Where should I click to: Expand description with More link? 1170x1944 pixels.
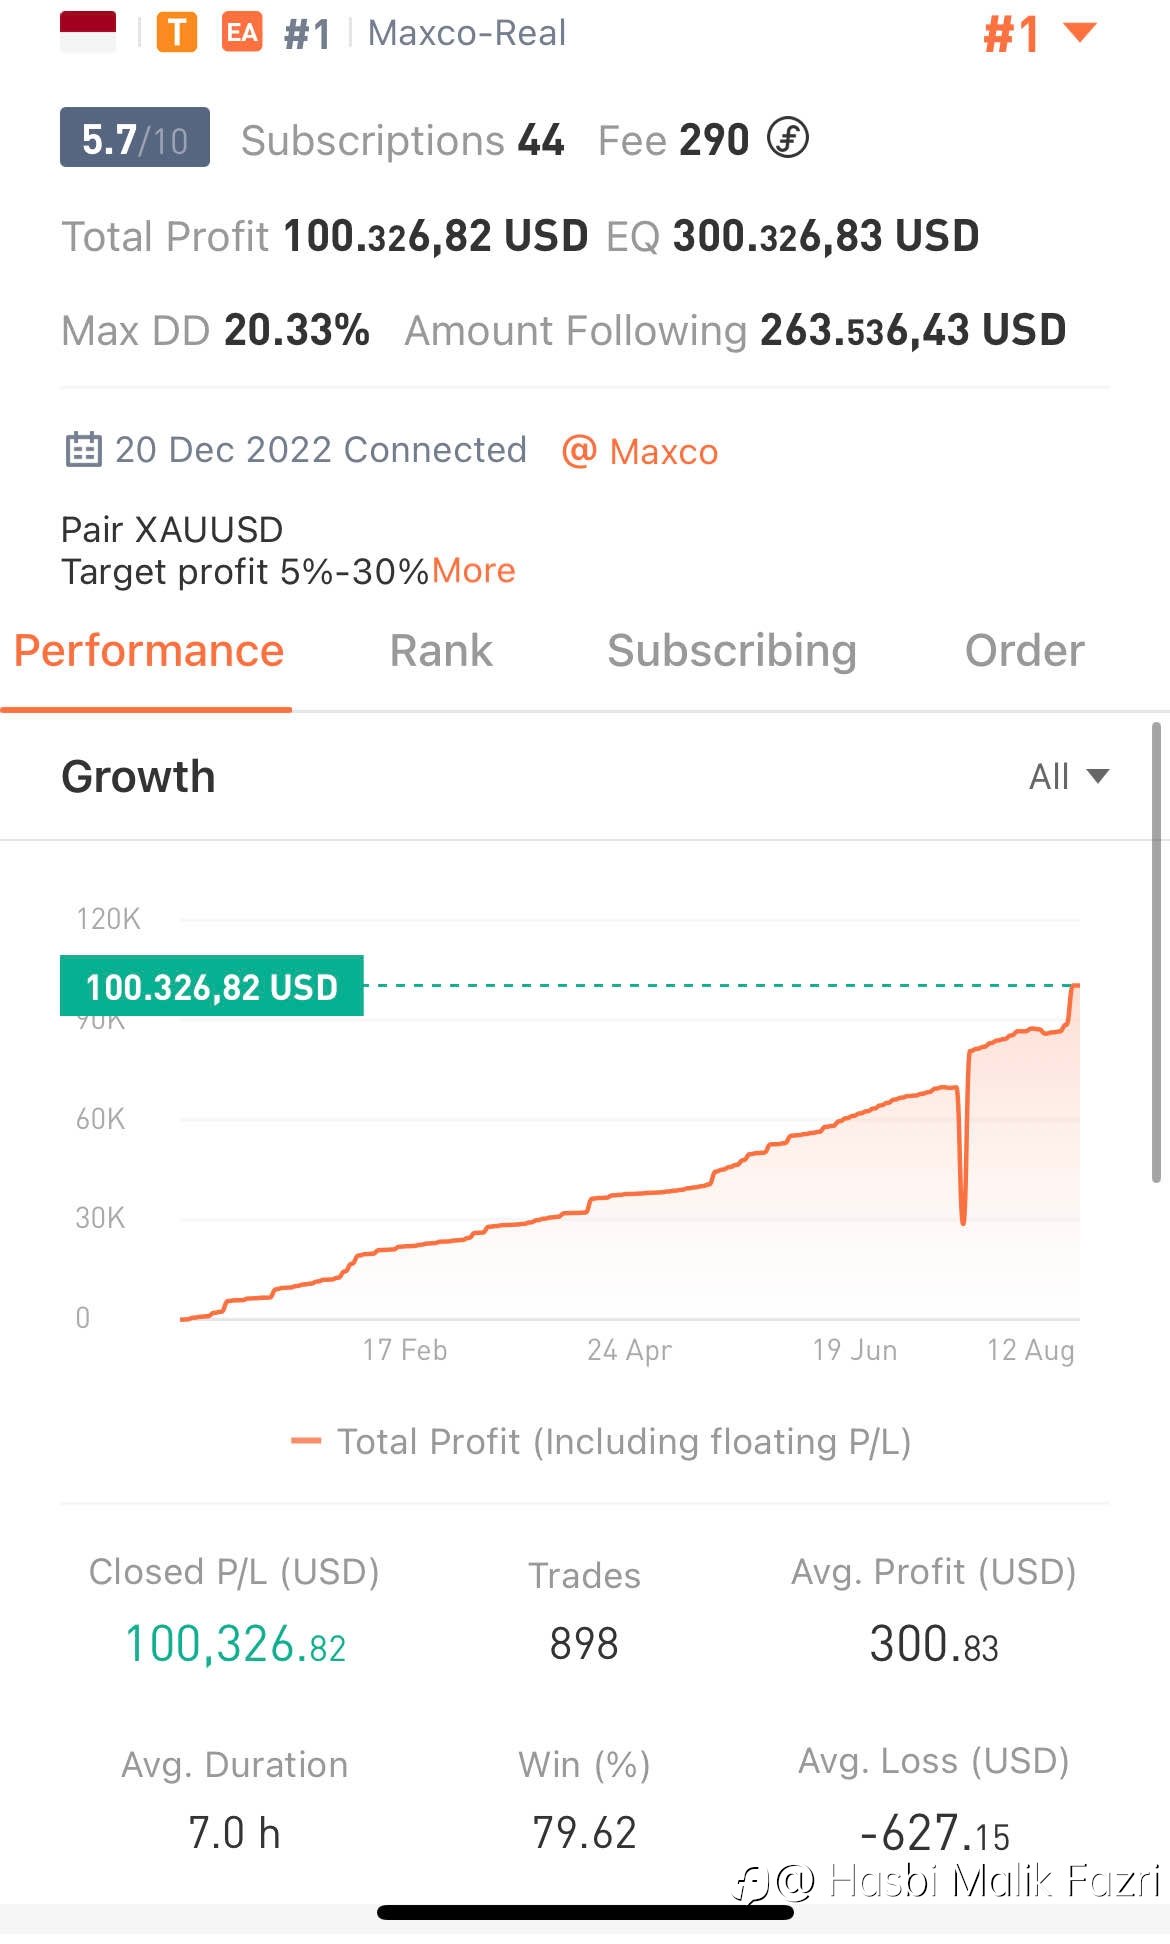[x=474, y=571]
